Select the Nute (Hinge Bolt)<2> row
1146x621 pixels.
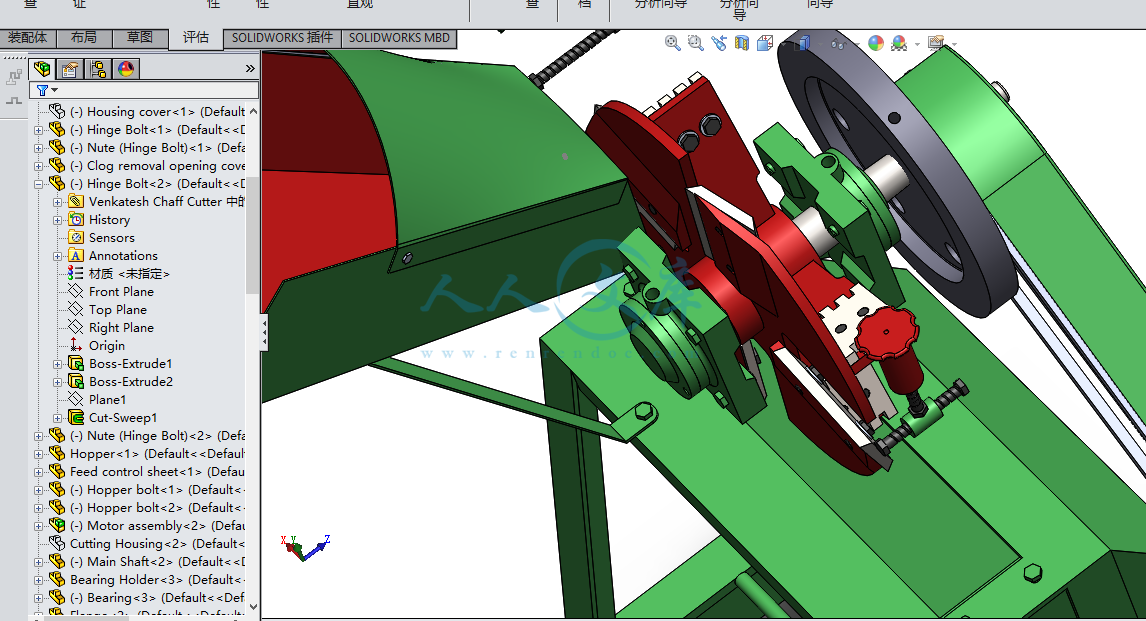point(146,435)
